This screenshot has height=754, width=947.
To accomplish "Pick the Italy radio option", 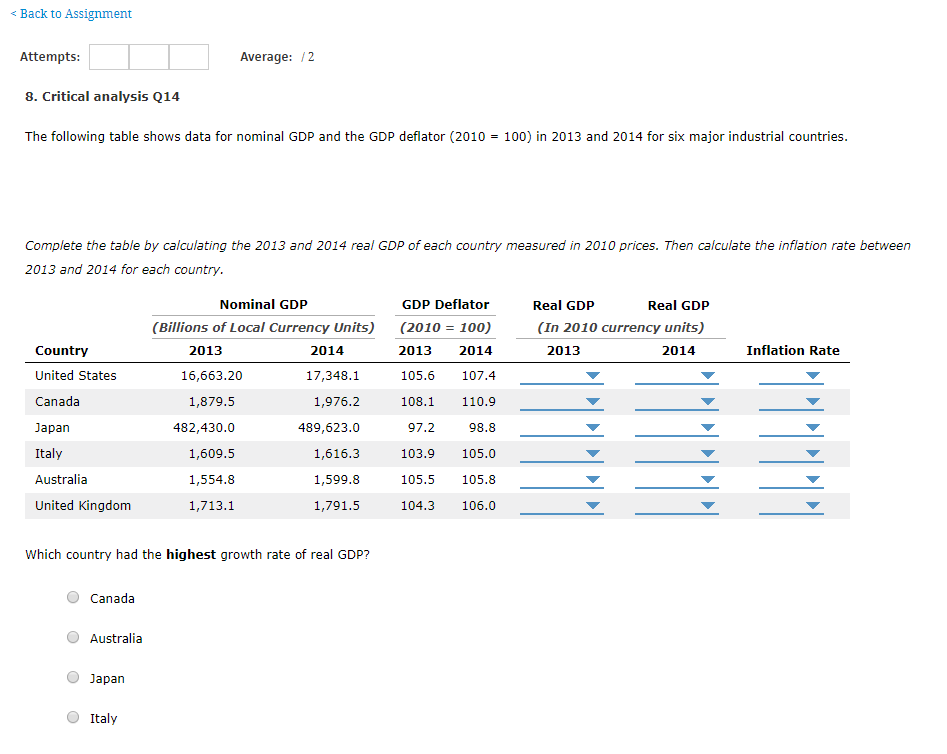I will click(x=73, y=718).
